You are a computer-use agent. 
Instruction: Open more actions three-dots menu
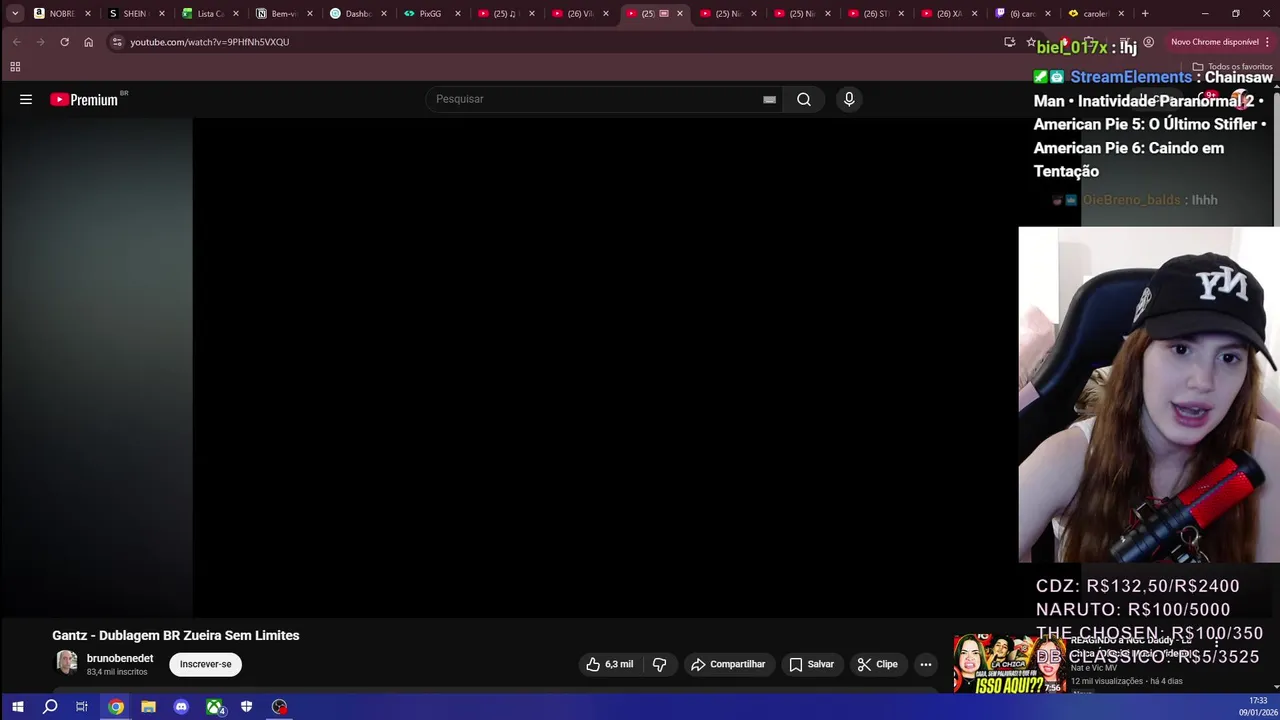[x=926, y=664]
